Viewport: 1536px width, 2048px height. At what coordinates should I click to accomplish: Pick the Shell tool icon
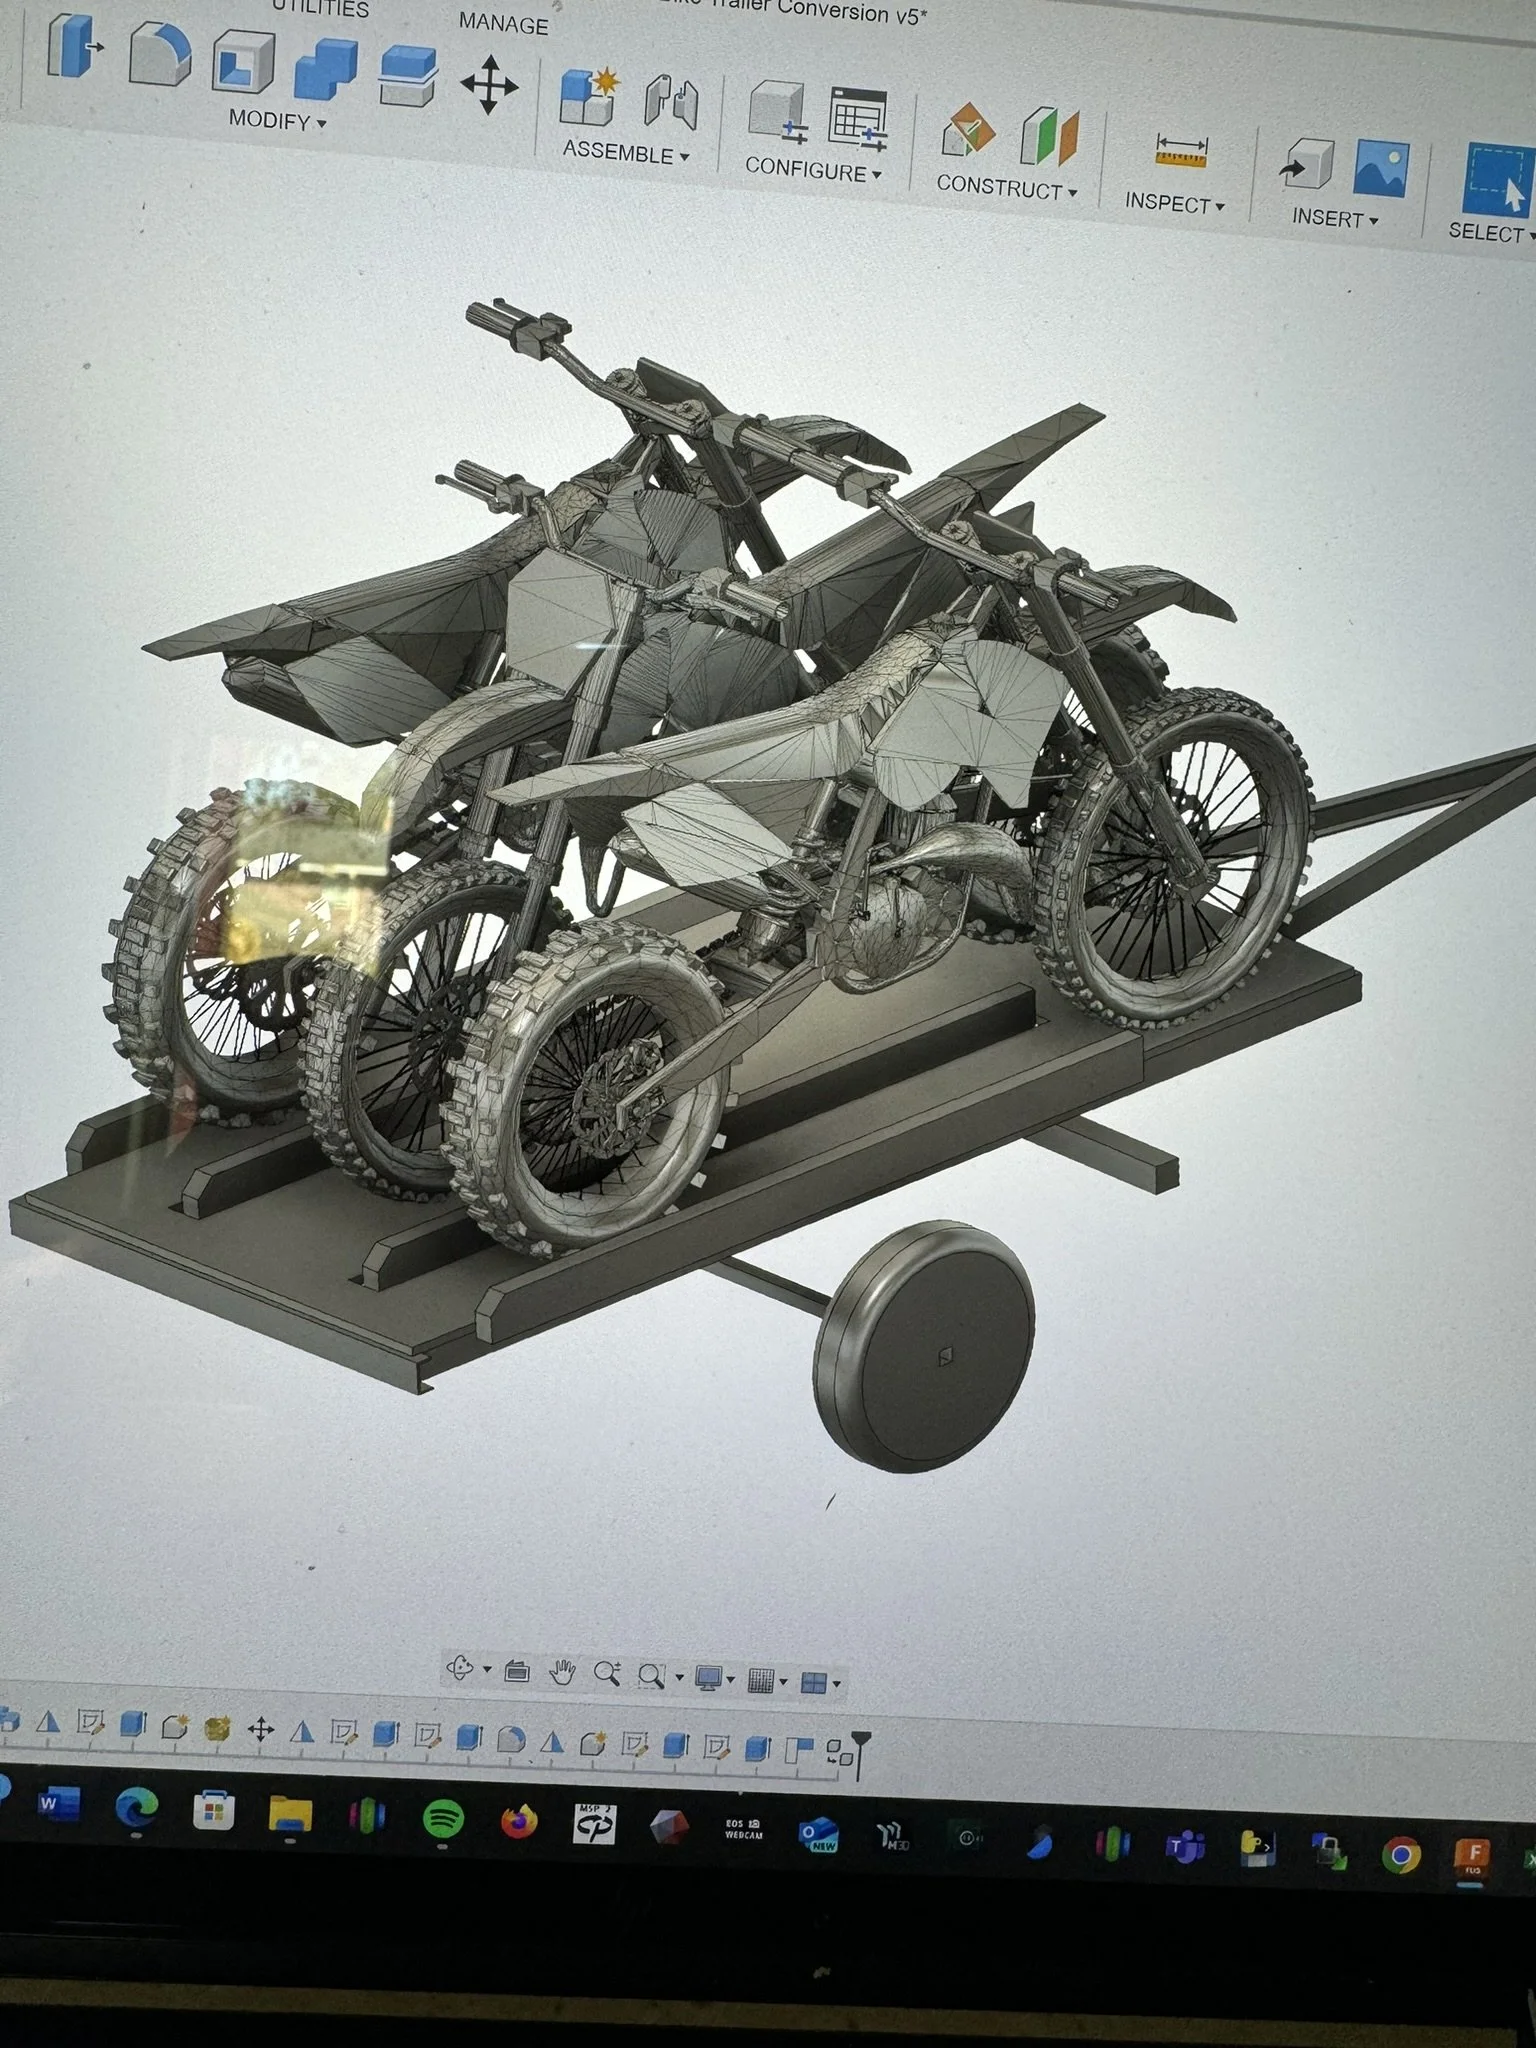[242, 63]
